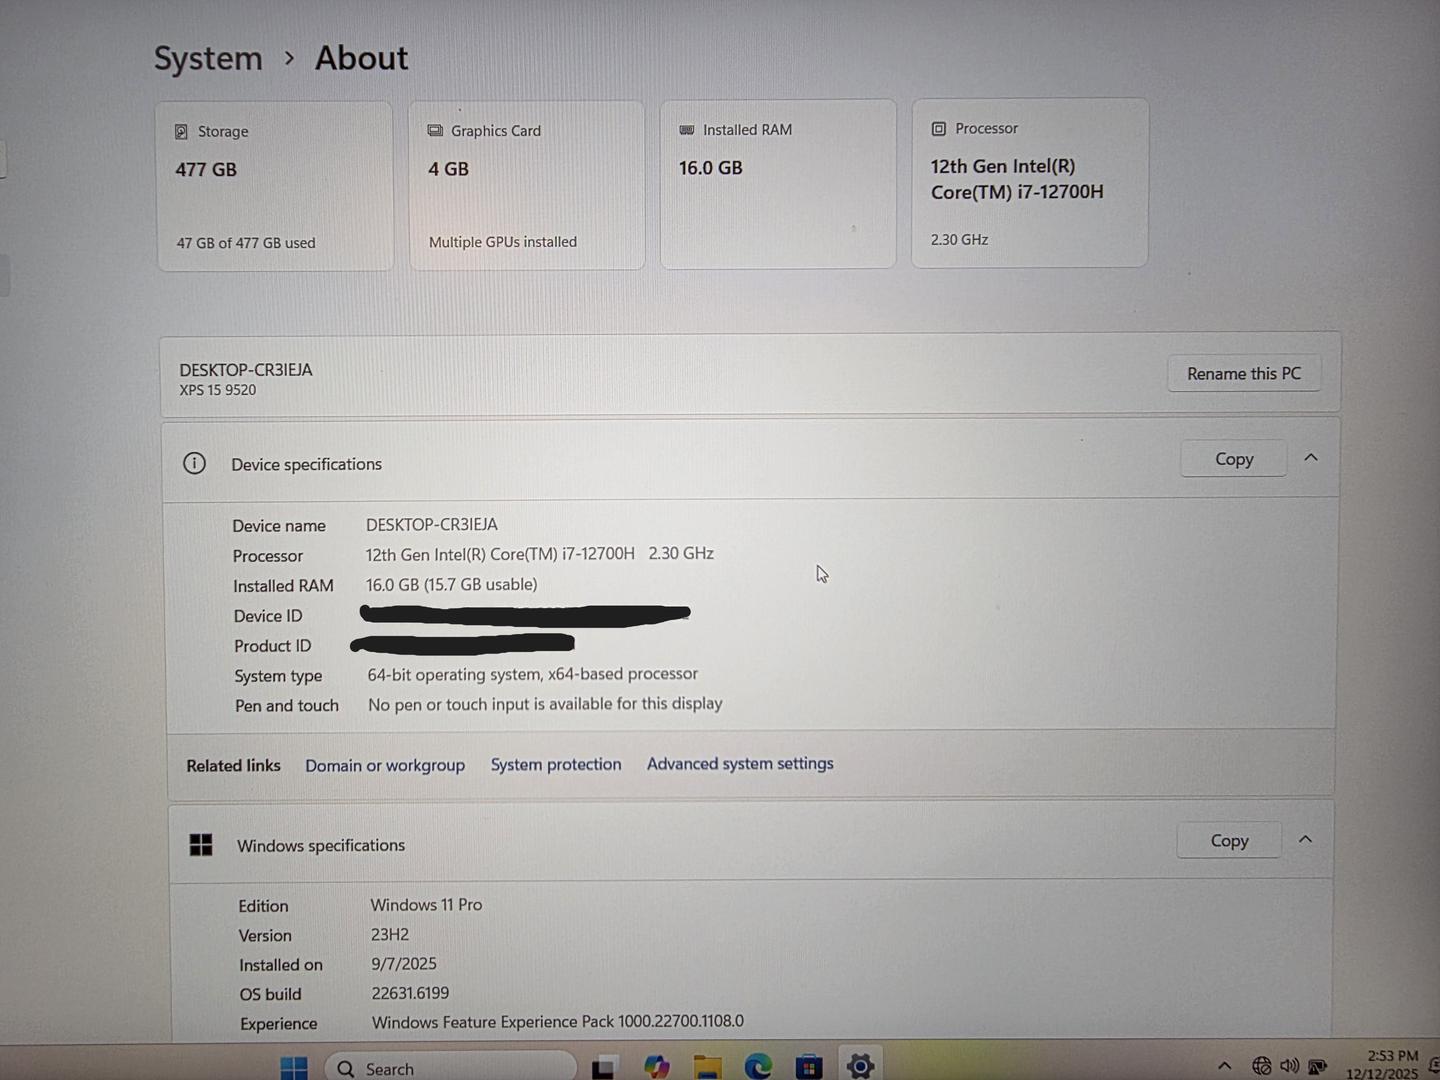Viewport: 1440px width, 1080px height.
Task: Go back to System in breadcrumb
Action: point(208,59)
